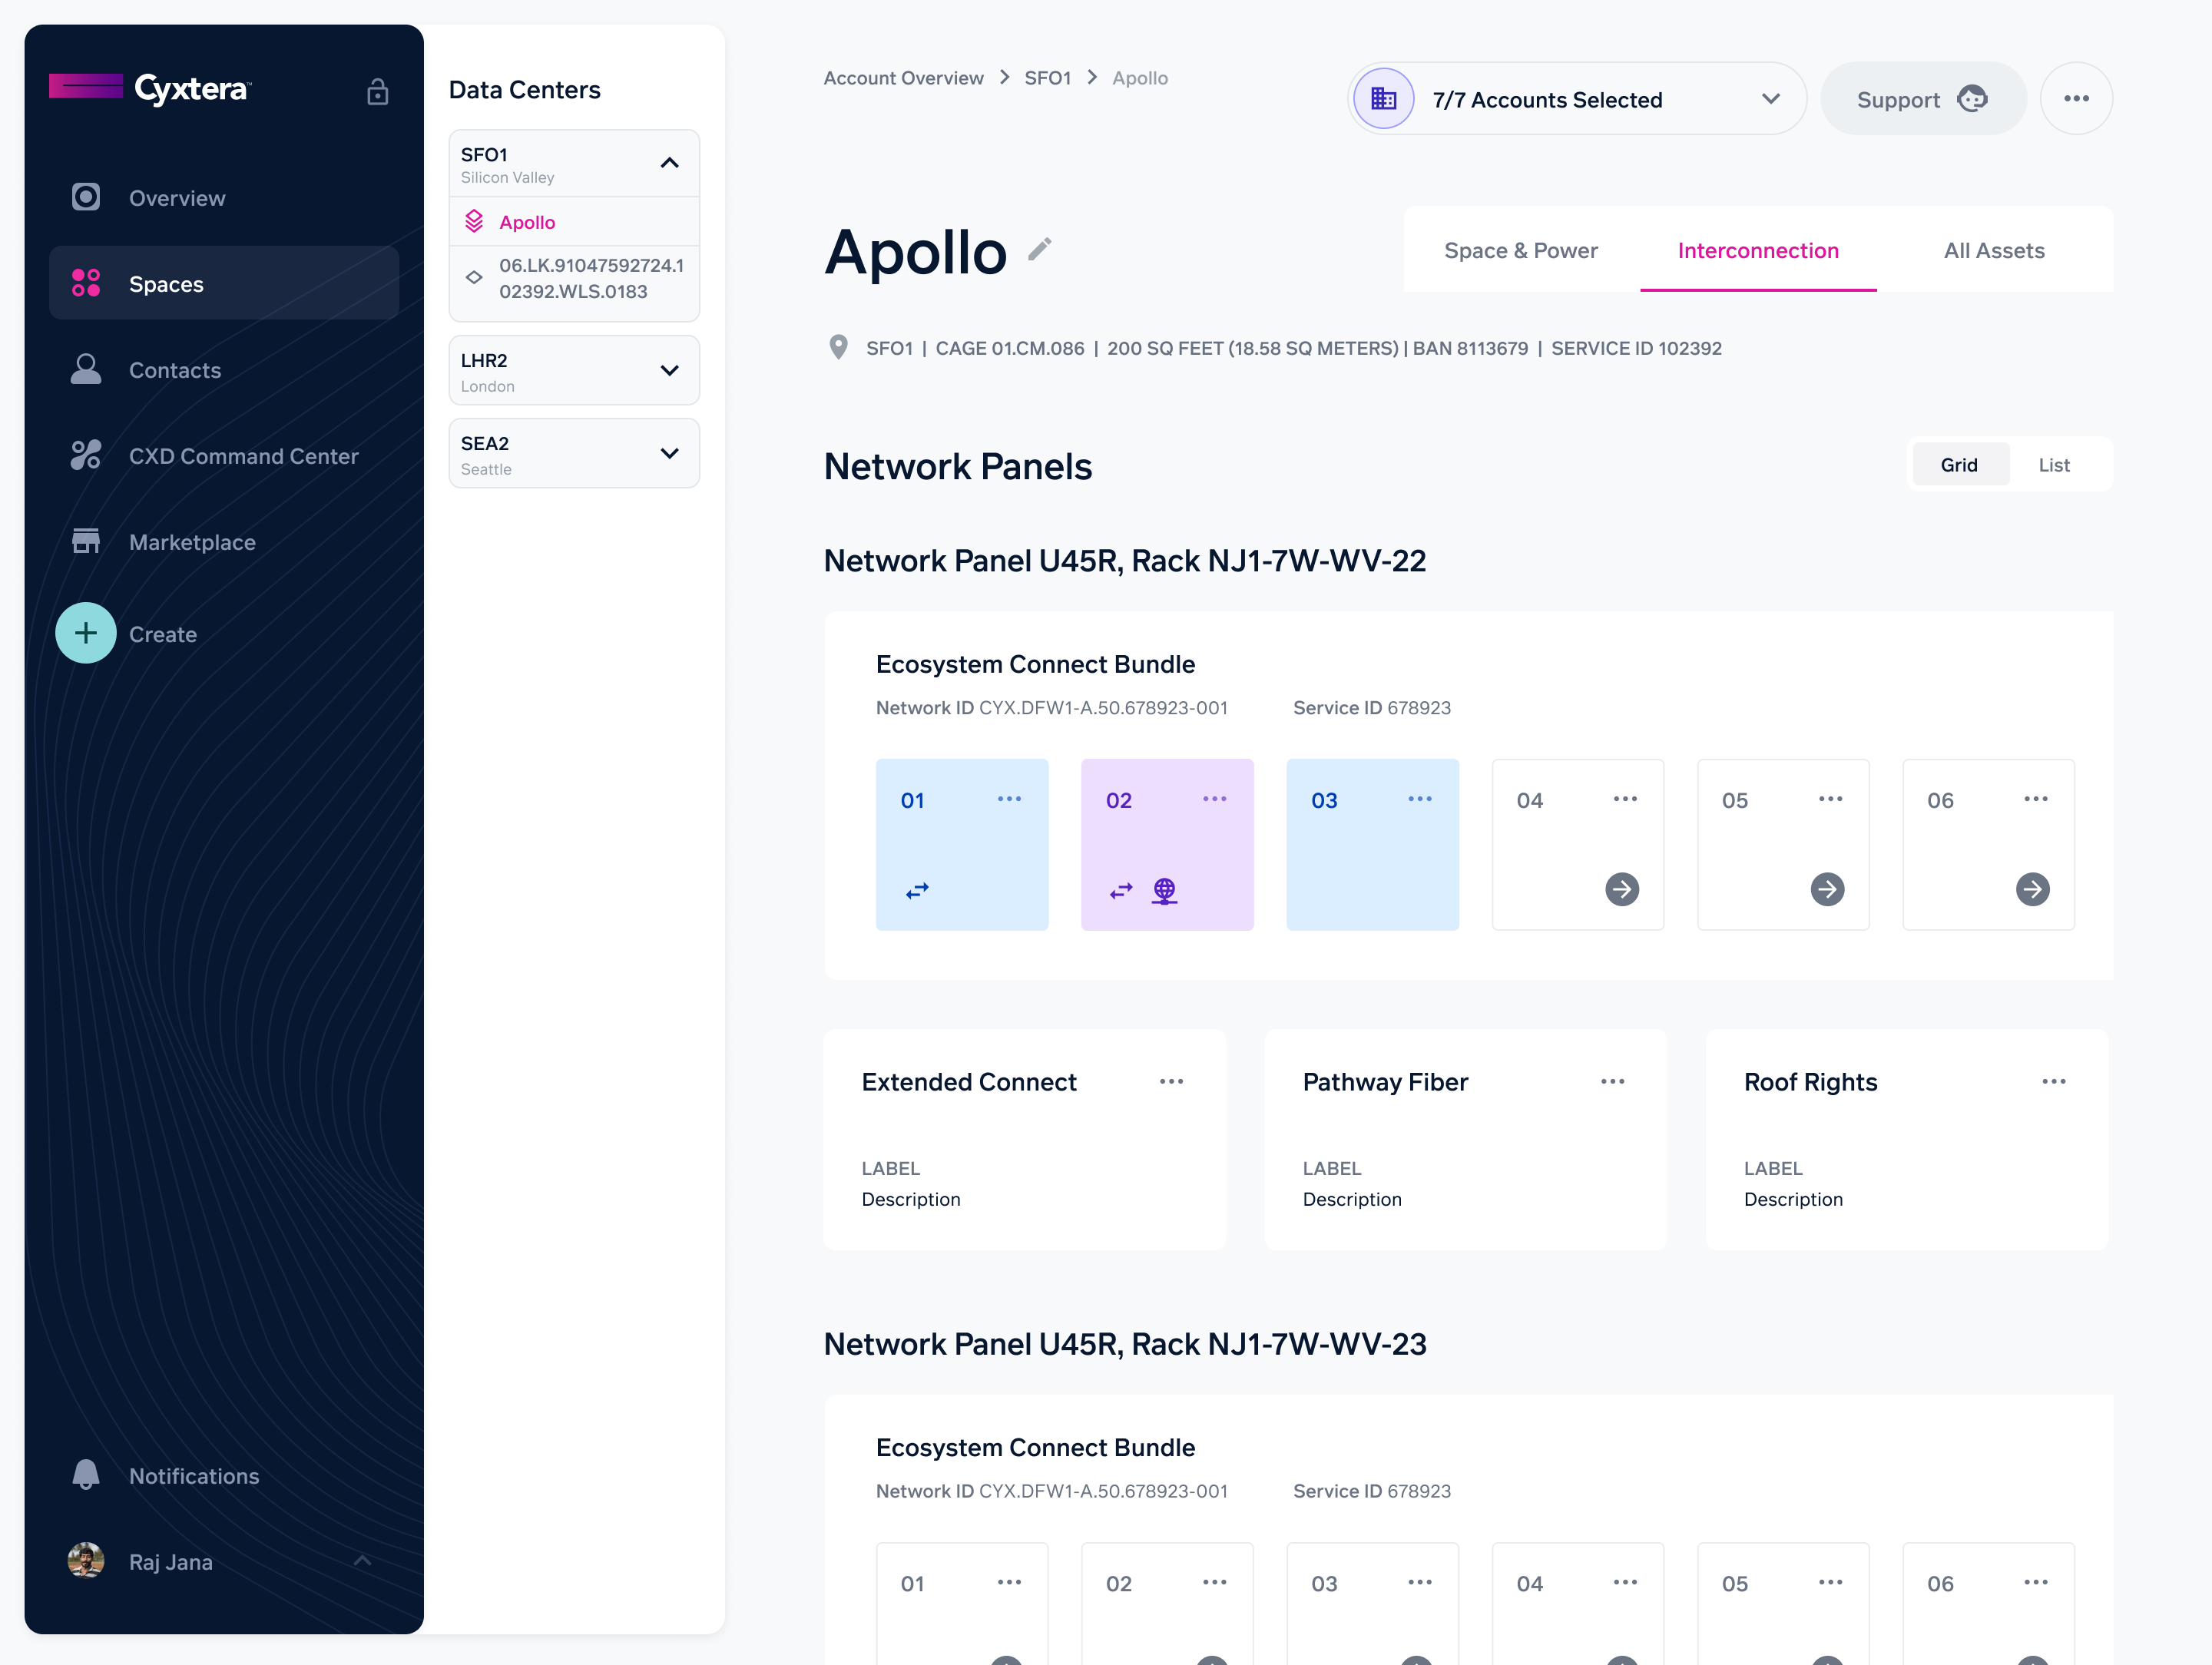Open the top-right more options ellipsis
This screenshot has height=1665, width=2212.
[2077, 98]
